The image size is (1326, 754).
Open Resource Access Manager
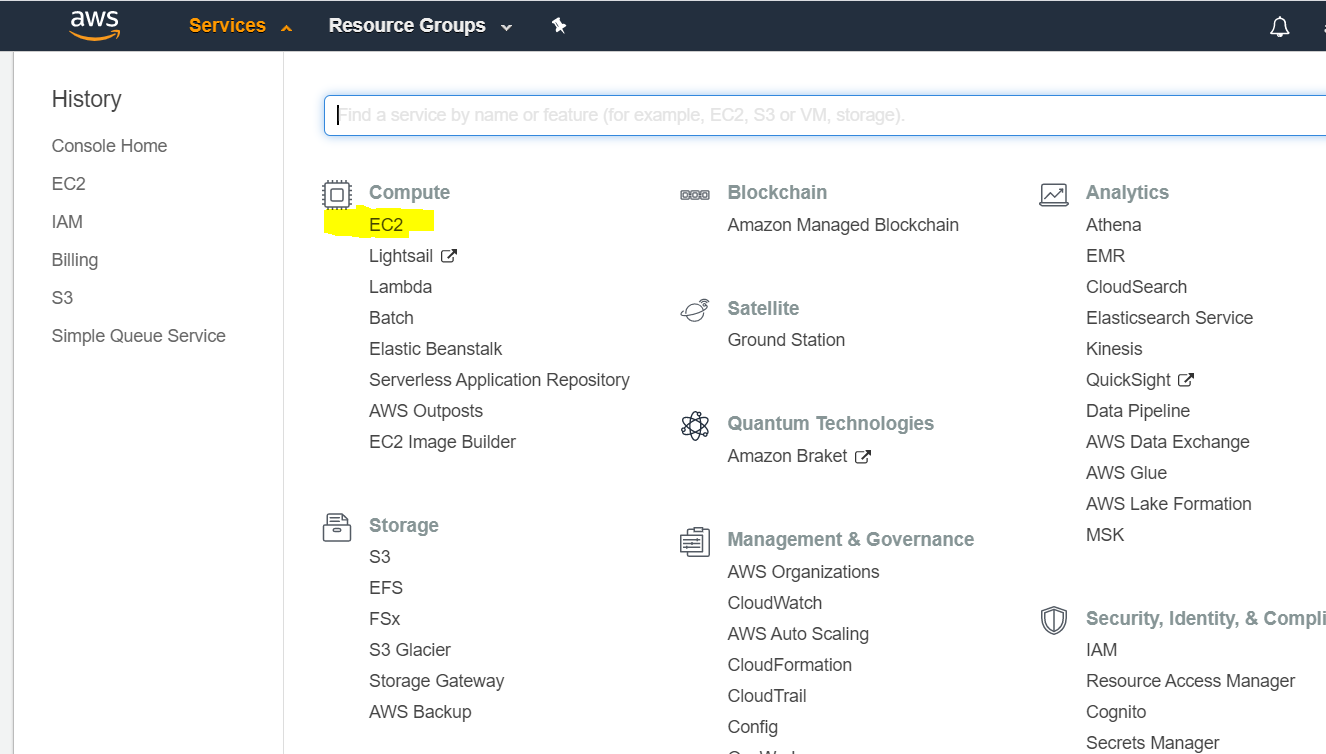click(x=1190, y=681)
